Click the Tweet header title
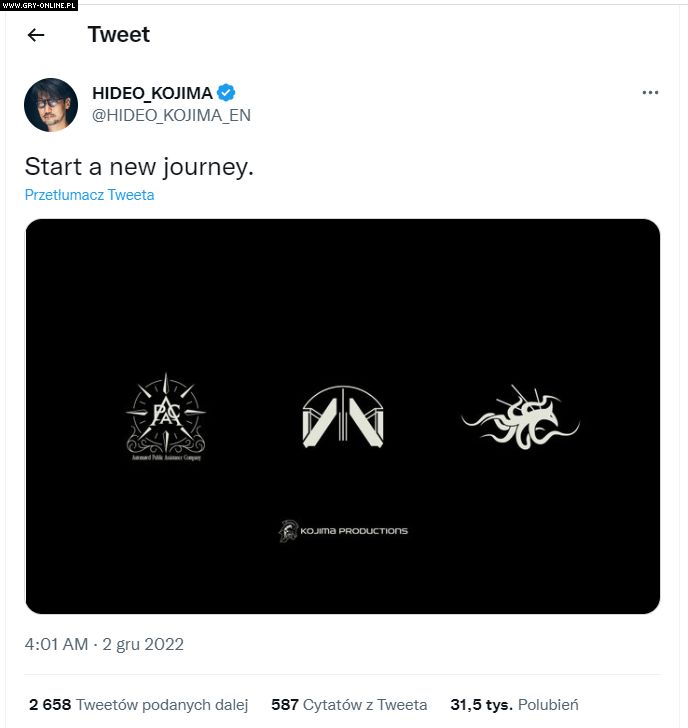The image size is (688, 728). click(118, 34)
